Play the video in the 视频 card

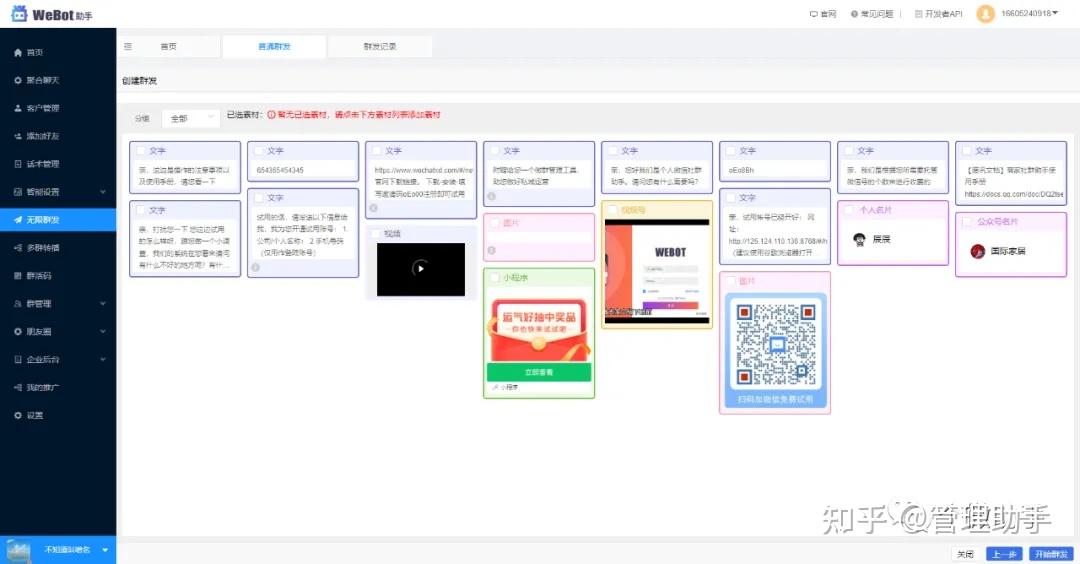[x=420, y=269]
